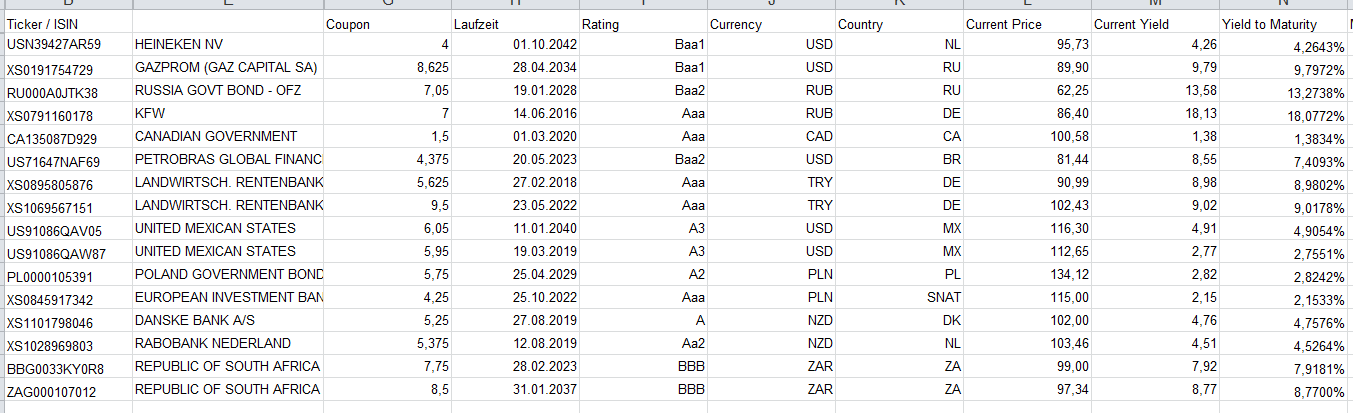Select the Laufzeit header cell
1353x413 pixels.
click(514, 23)
